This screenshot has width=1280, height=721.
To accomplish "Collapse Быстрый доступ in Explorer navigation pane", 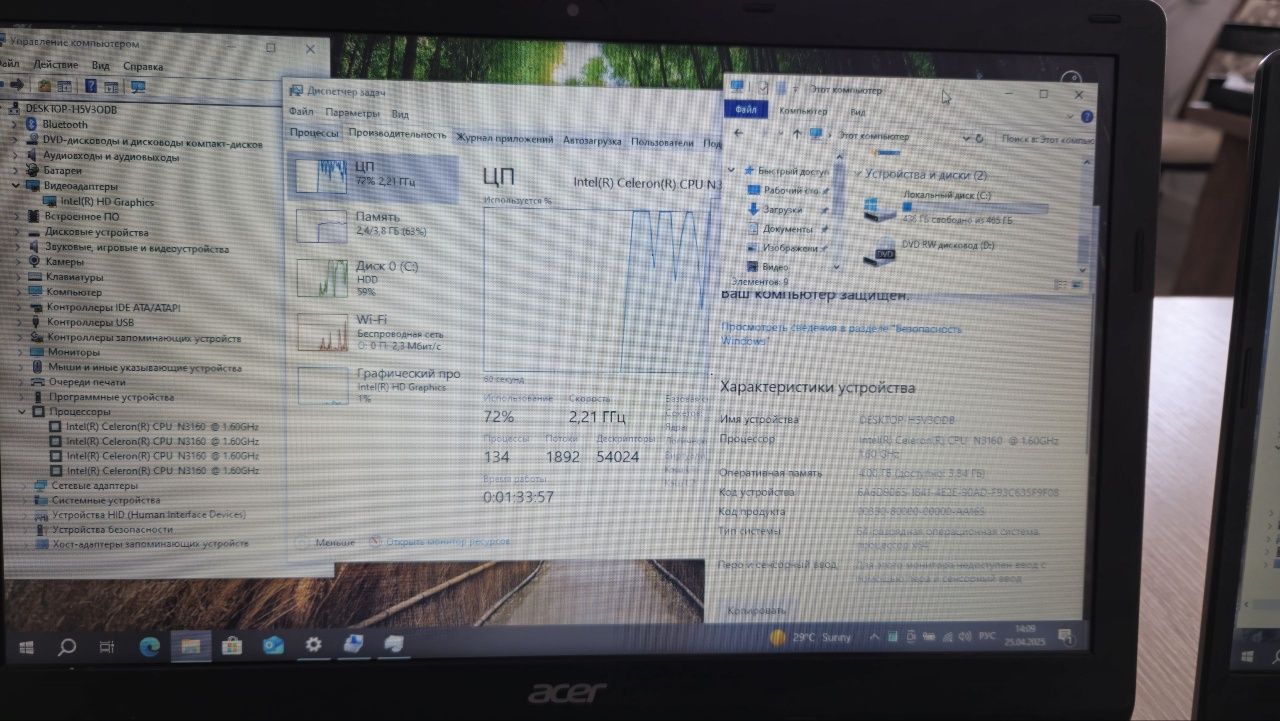I will point(733,171).
